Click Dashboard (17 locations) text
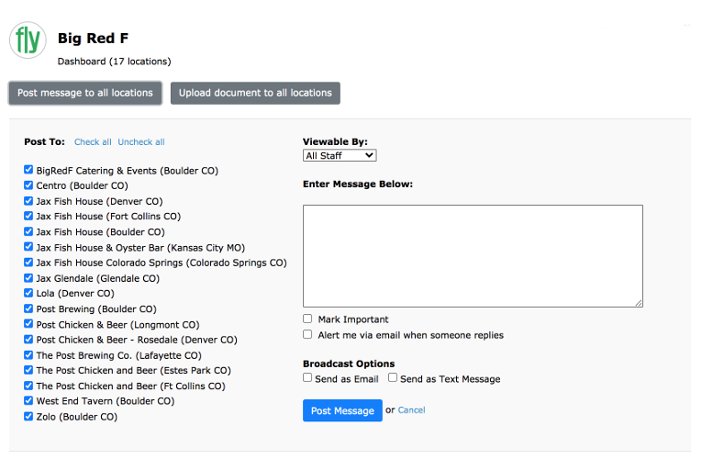Screen dimensions: 702x459 pos(114,61)
